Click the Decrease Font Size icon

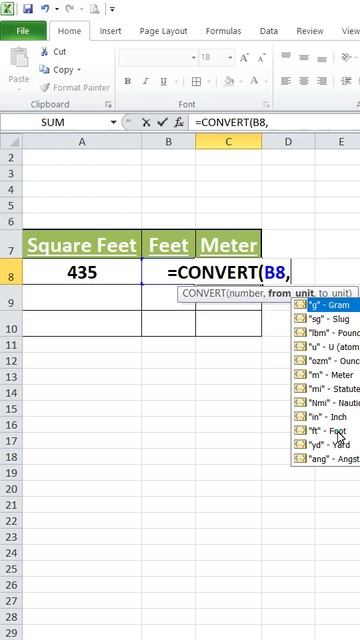point(262,58)
